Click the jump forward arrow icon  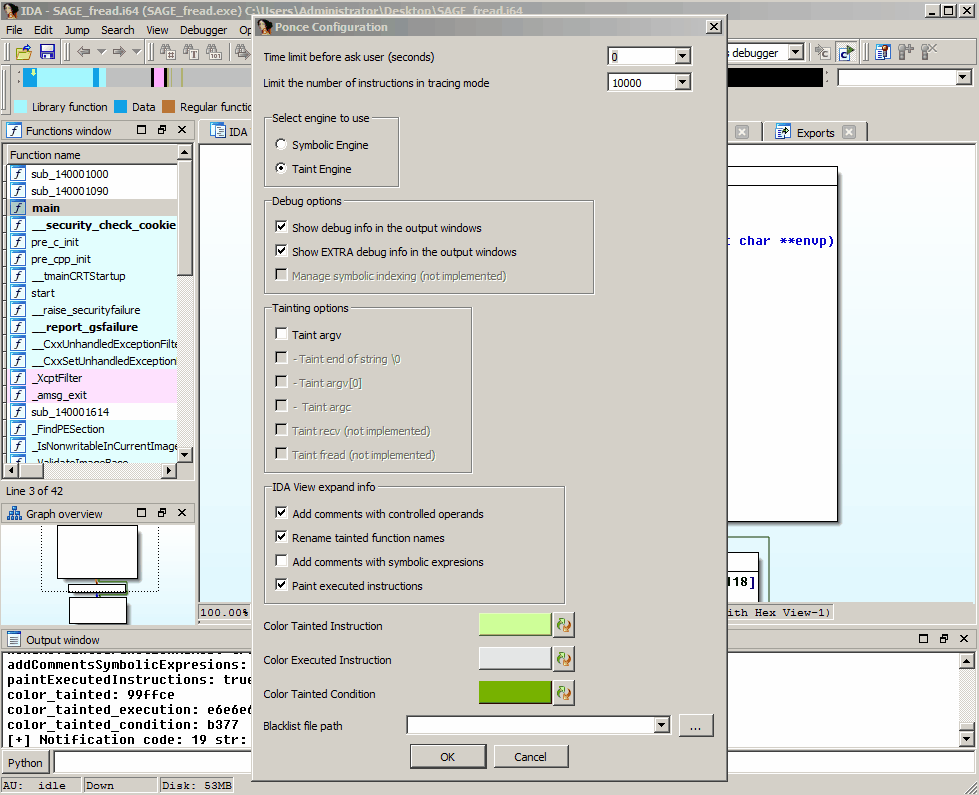[119, 52]
